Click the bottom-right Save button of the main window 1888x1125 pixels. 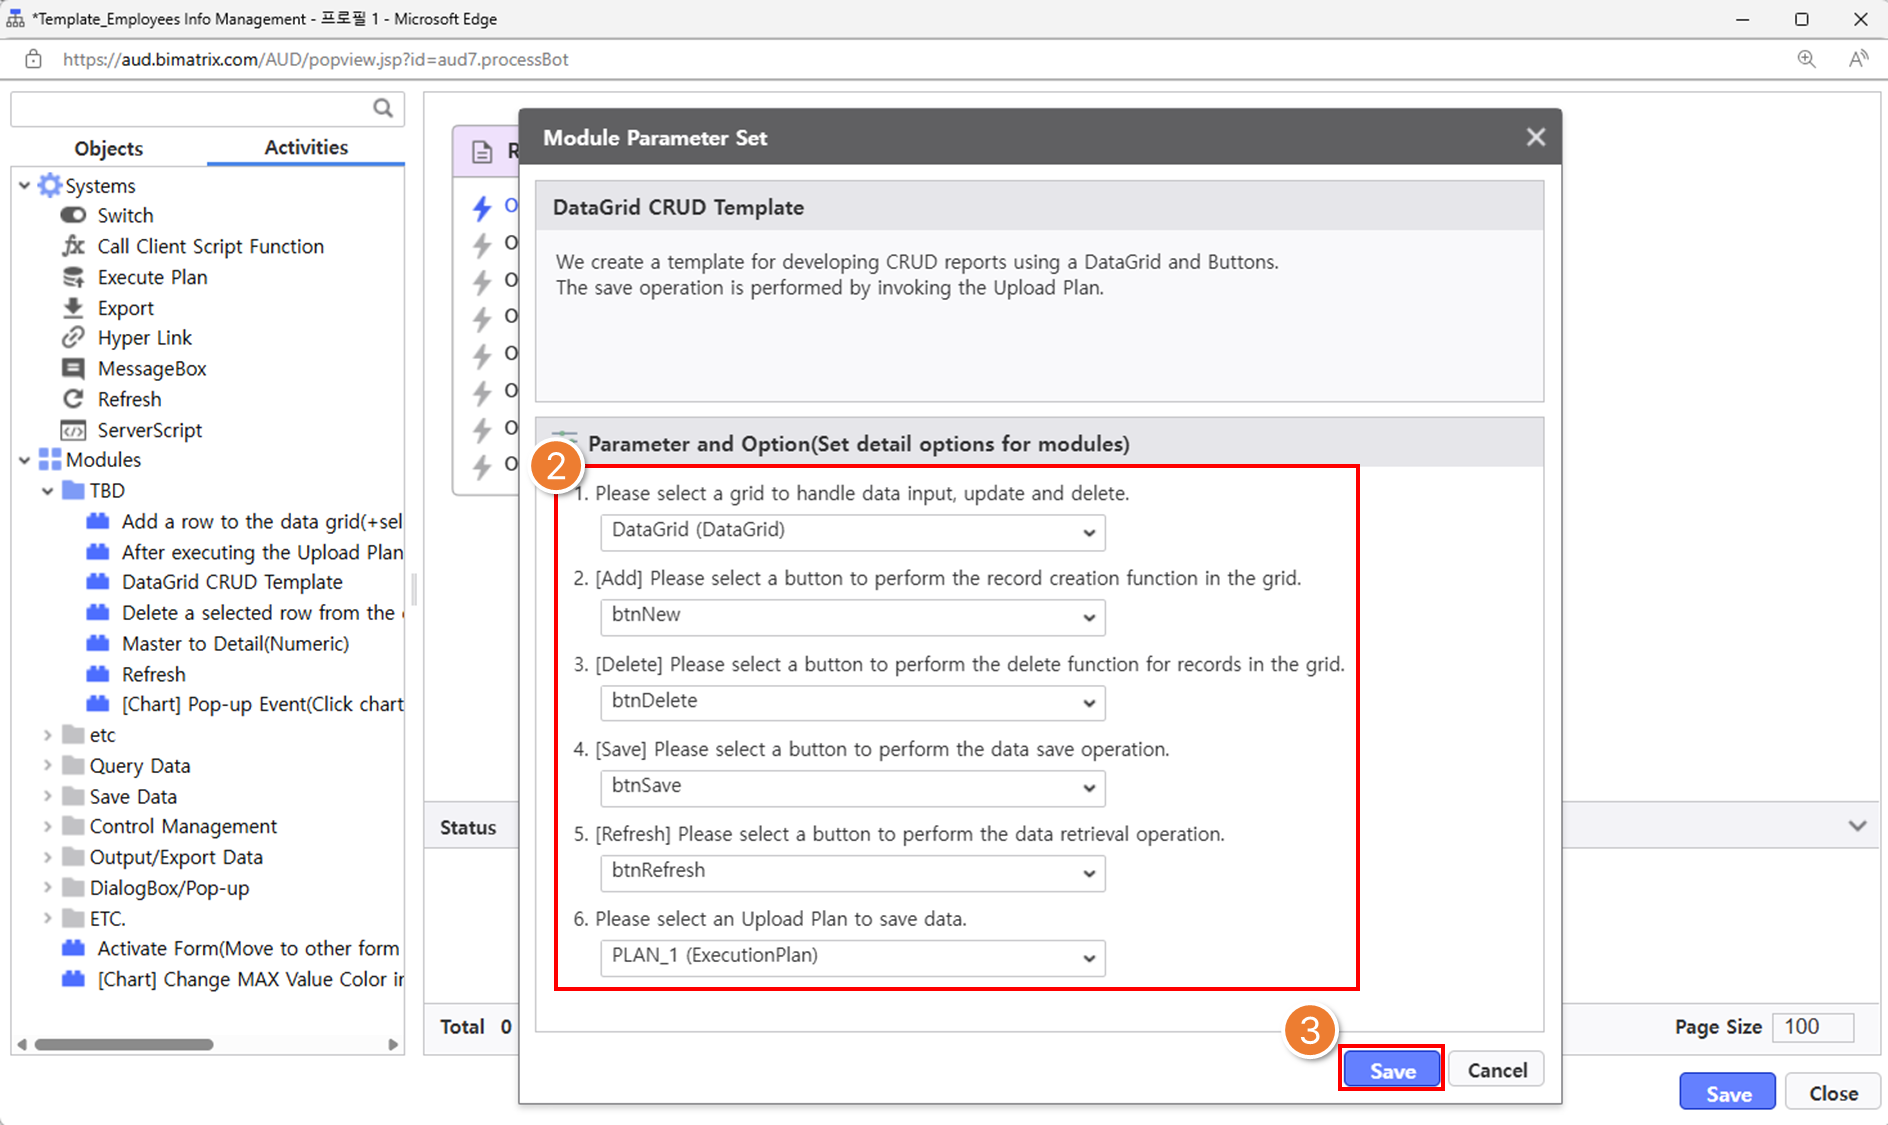(1728, 1093)
